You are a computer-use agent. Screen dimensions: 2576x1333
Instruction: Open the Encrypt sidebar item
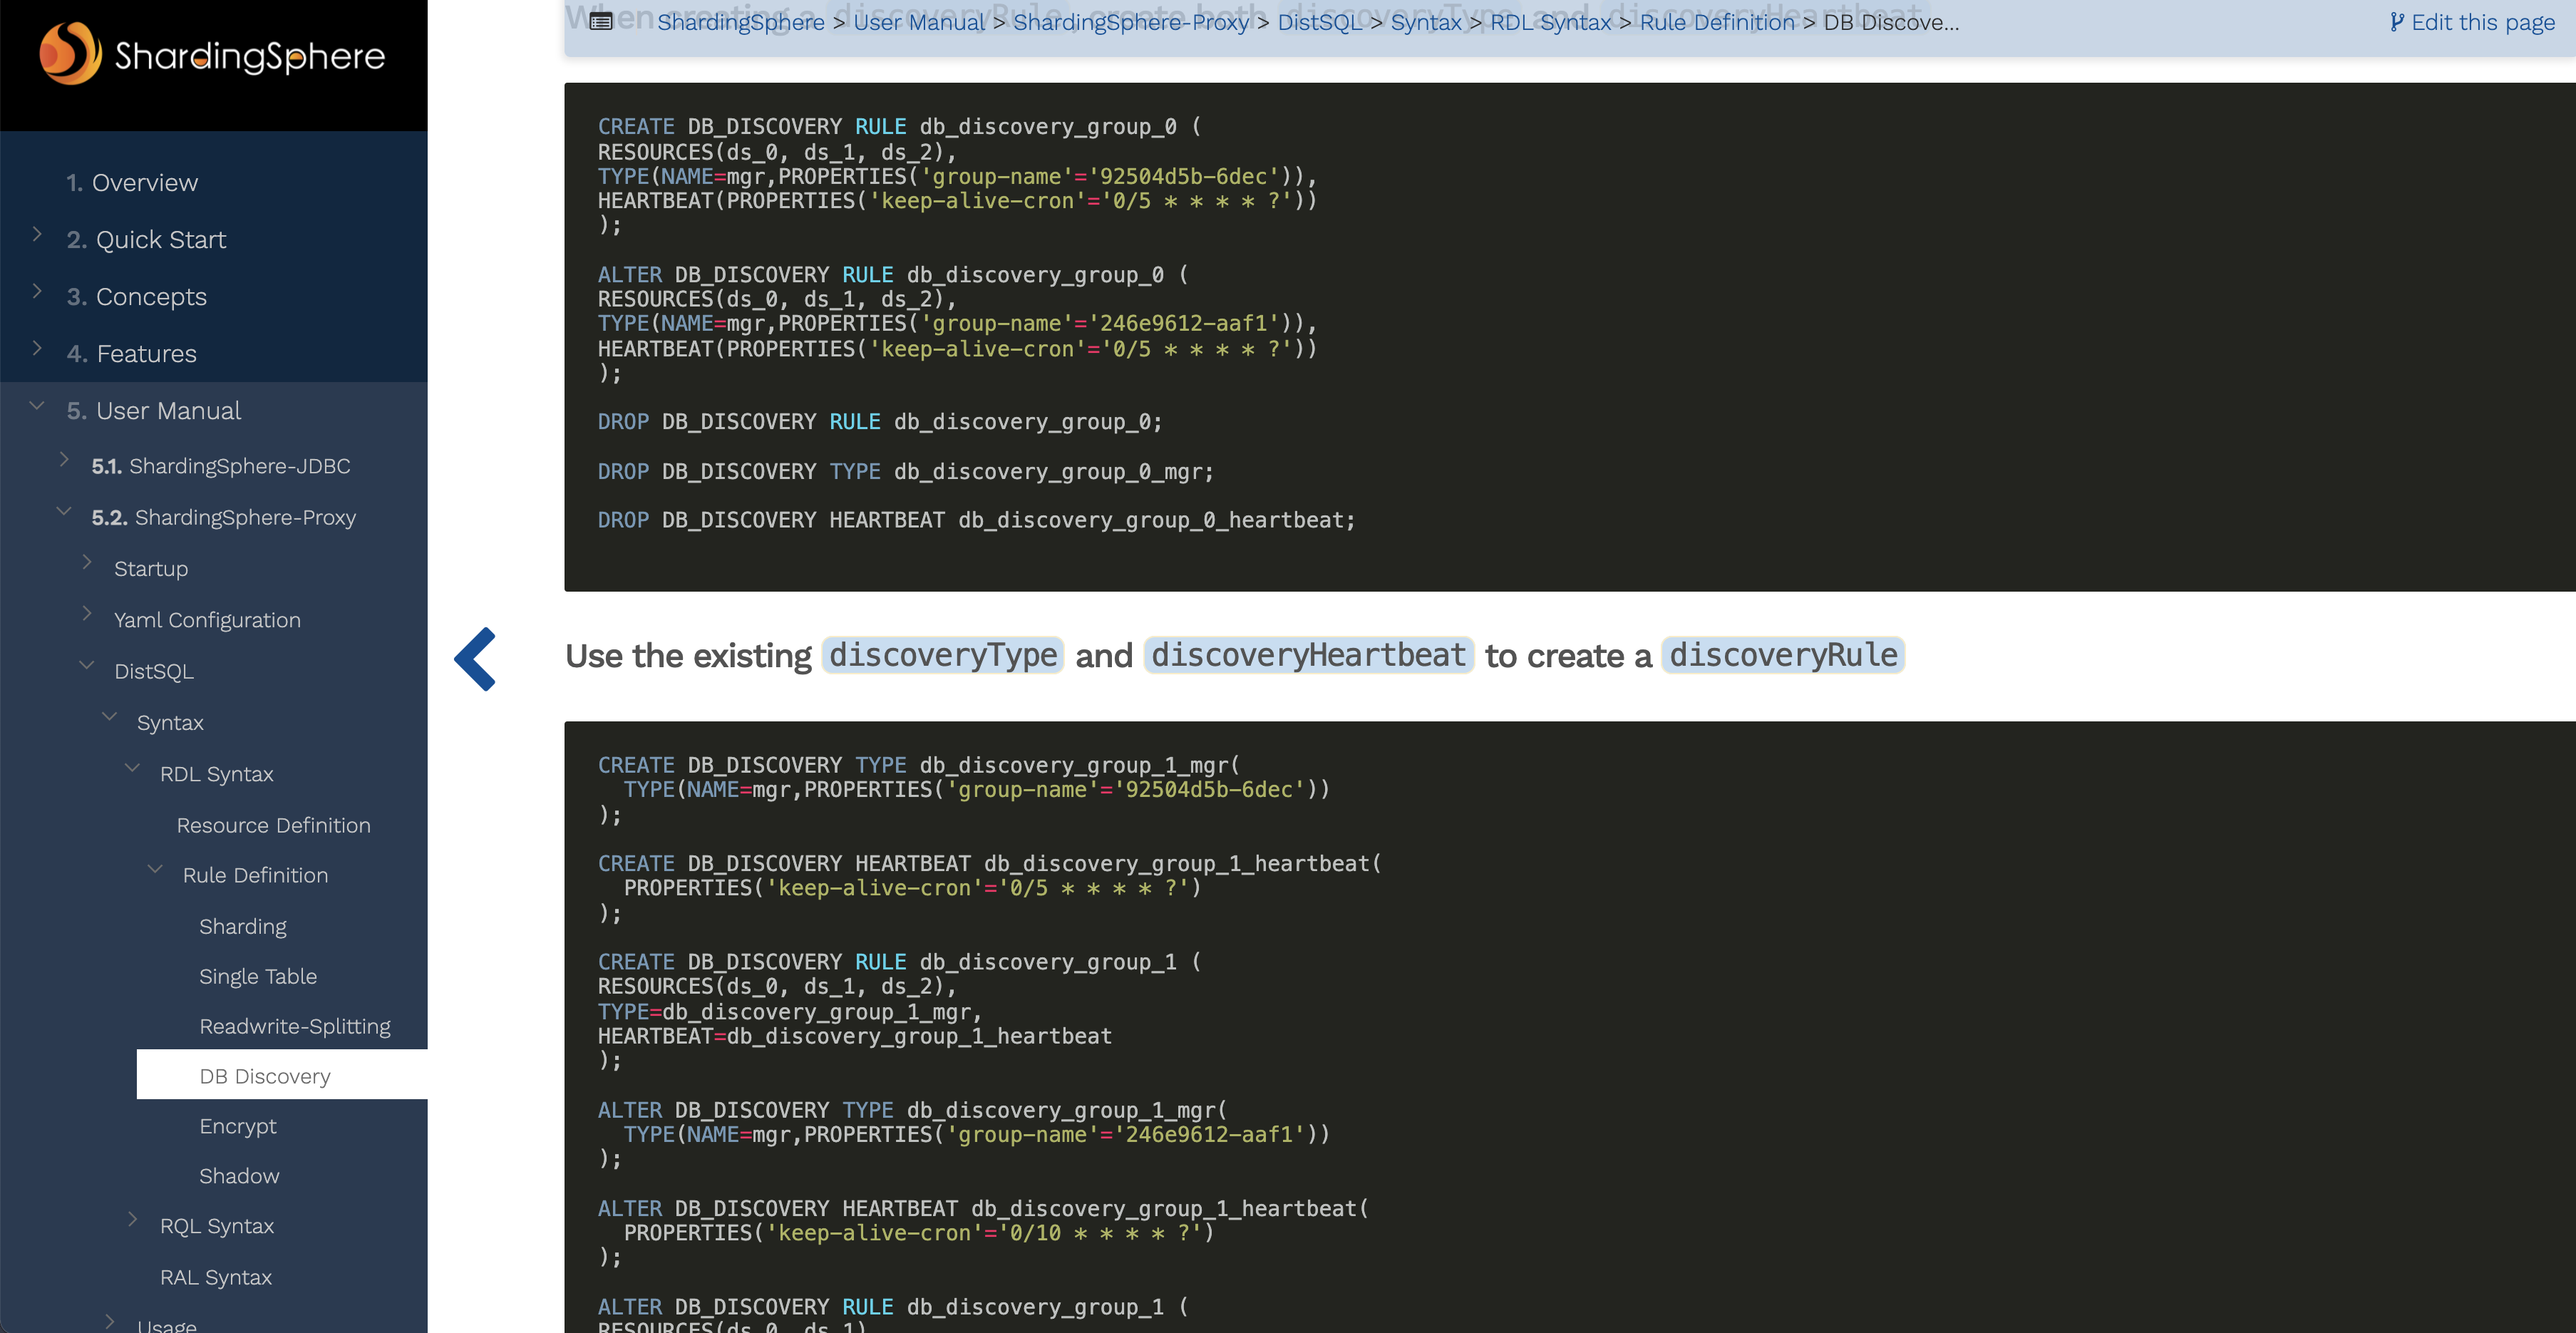point(238,1126)
